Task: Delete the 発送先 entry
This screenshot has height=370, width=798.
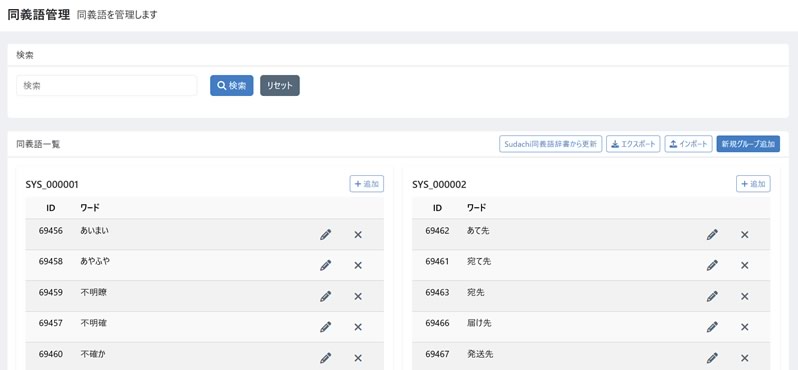Action: coord(745,358)
